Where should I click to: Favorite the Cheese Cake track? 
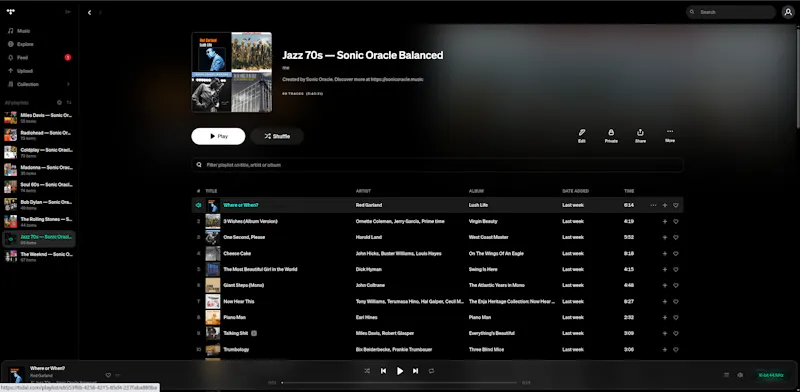[676, 254]
